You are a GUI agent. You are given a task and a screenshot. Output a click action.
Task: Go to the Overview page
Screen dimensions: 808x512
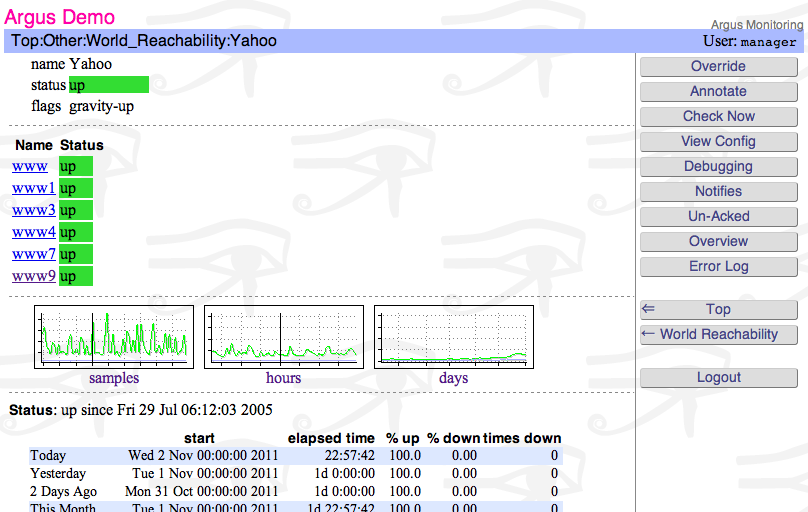pyautogui.click(x=718, y=241)
